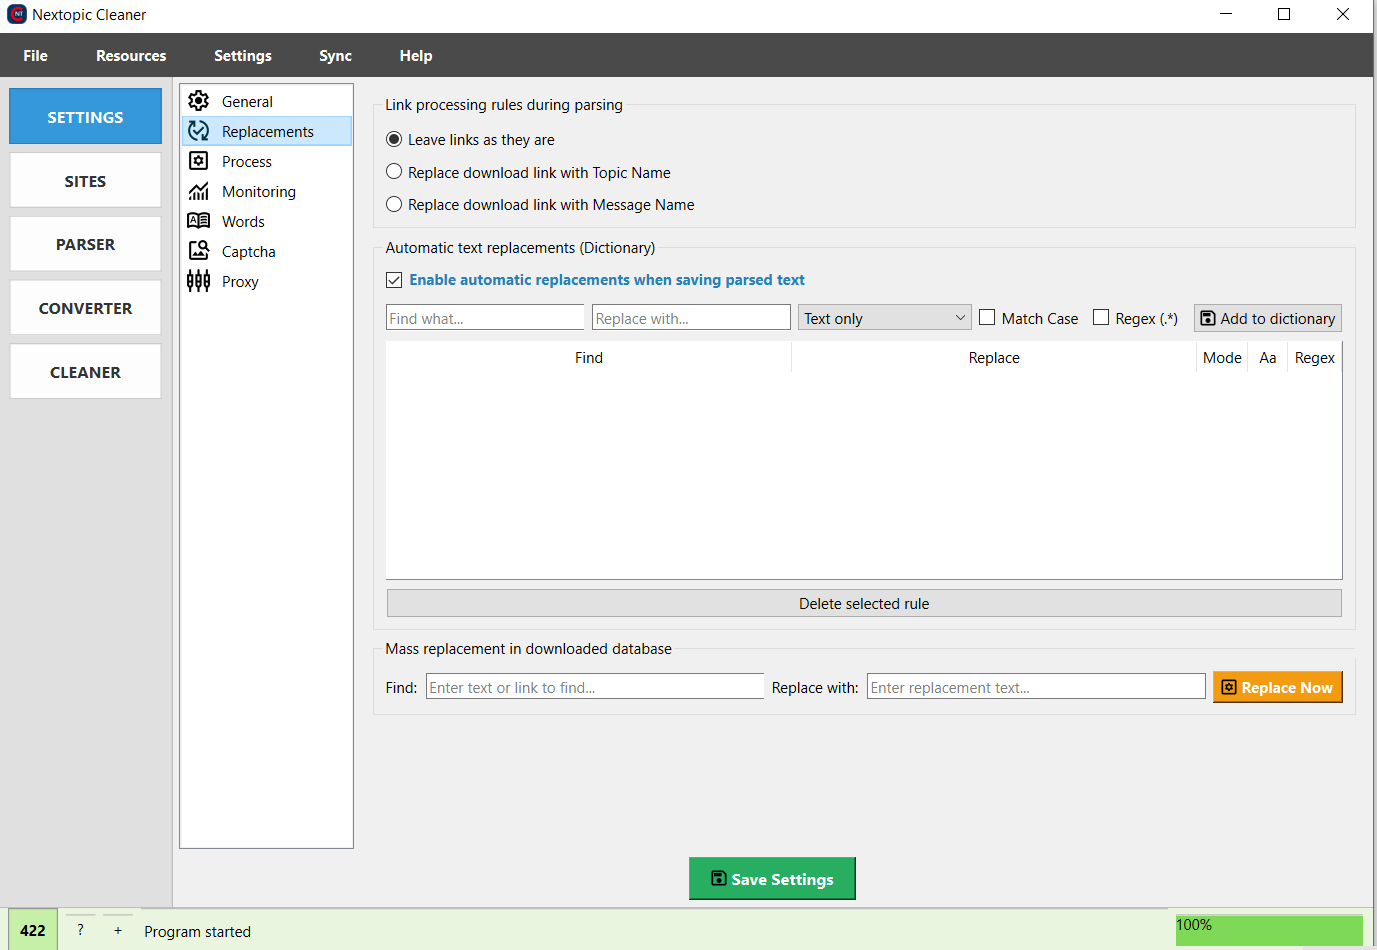Expand the 'Text only' mode dropdown
The width and height of the screenshot is (1377, 950).
[884, 318]
